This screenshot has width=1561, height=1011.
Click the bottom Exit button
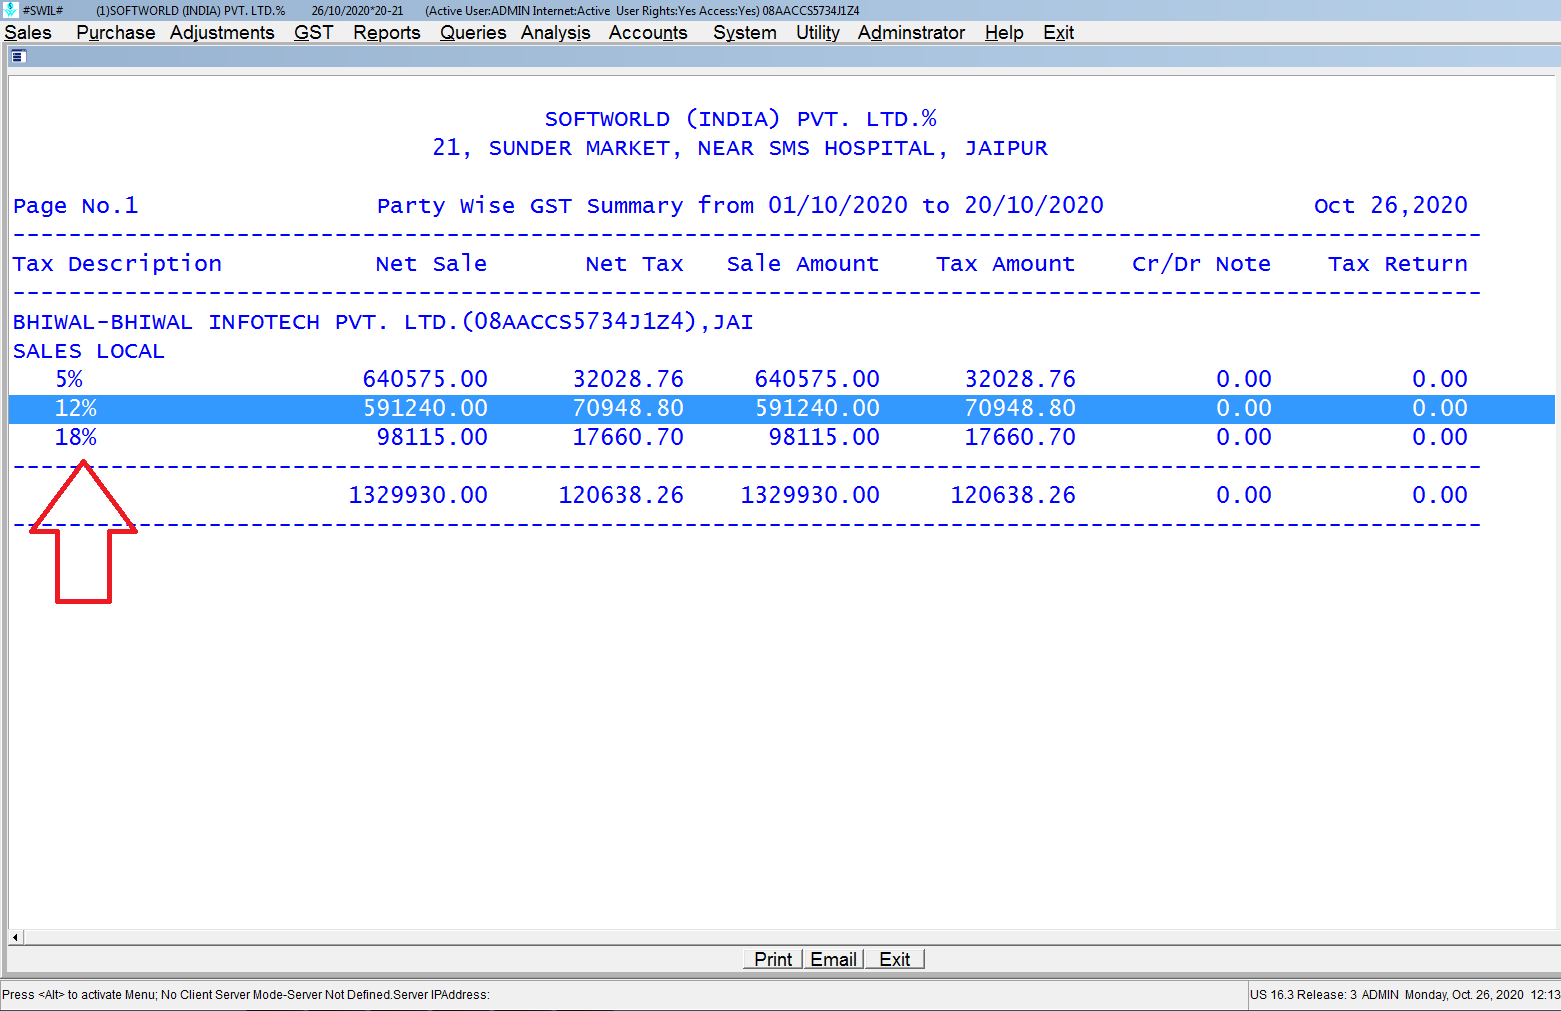pos(894,959)
